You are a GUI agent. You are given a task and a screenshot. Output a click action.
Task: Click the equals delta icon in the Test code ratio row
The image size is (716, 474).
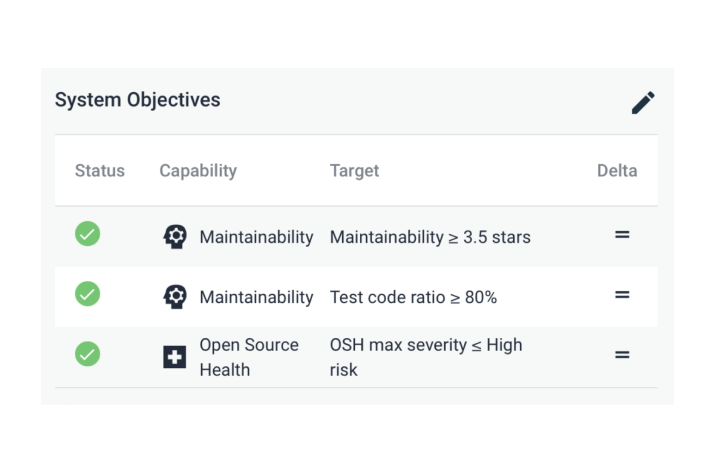[x=622, y=295]
